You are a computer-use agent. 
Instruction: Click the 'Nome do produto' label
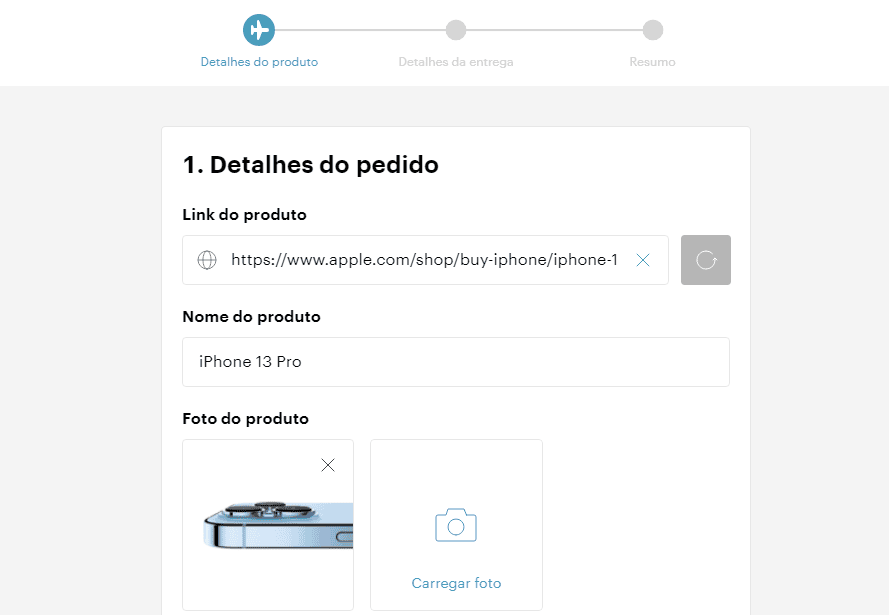(x=252, y=317)
